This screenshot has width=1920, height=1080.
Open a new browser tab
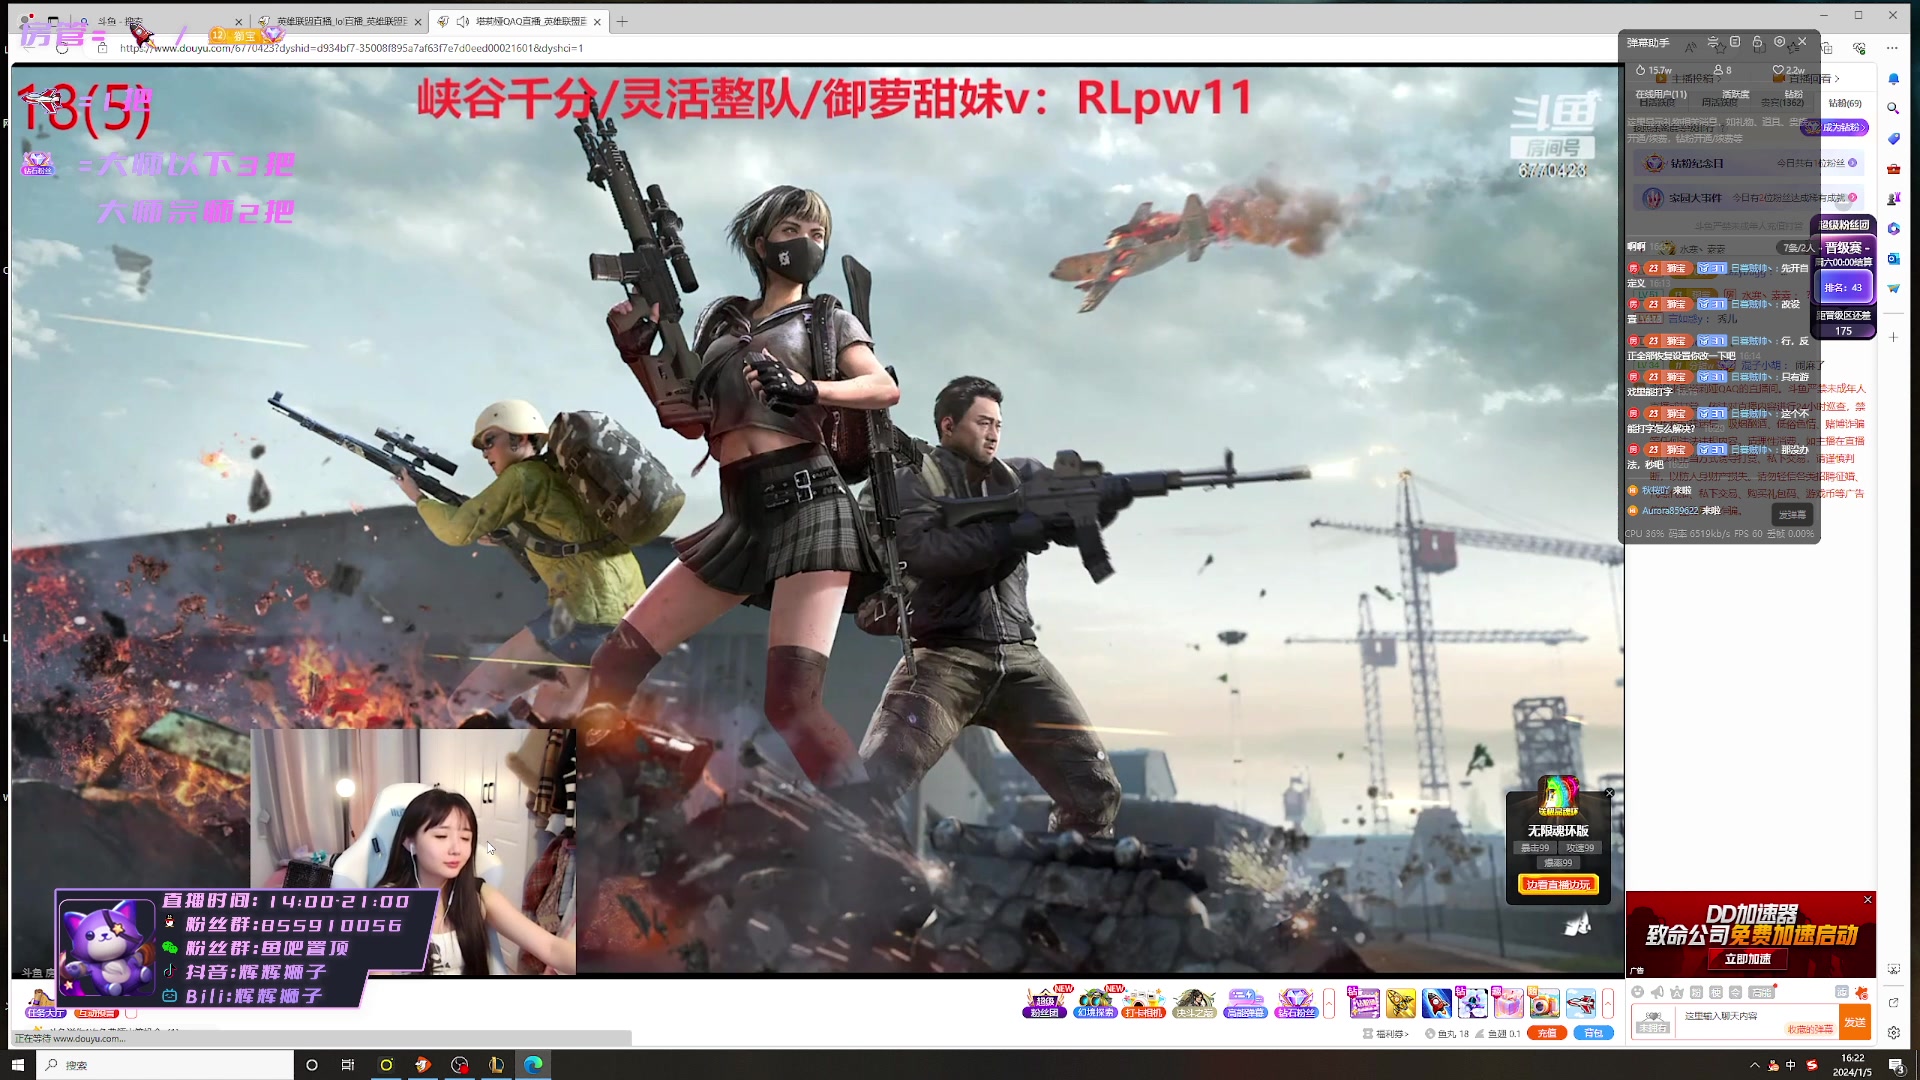pos(622,21)
